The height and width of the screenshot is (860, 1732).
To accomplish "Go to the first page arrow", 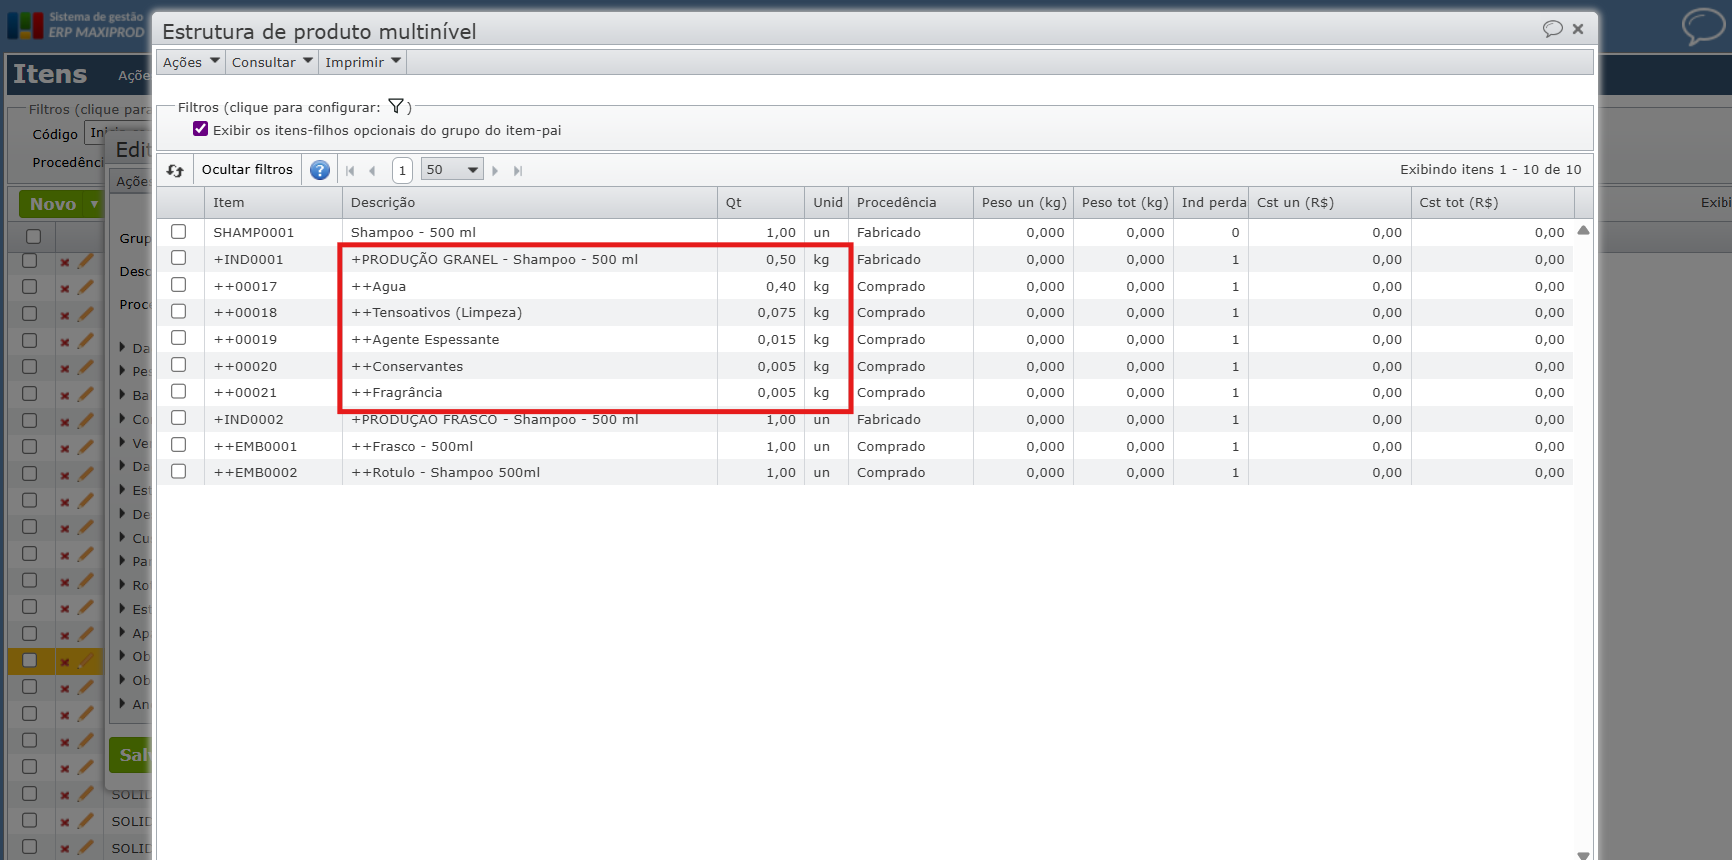I will 350,171.
